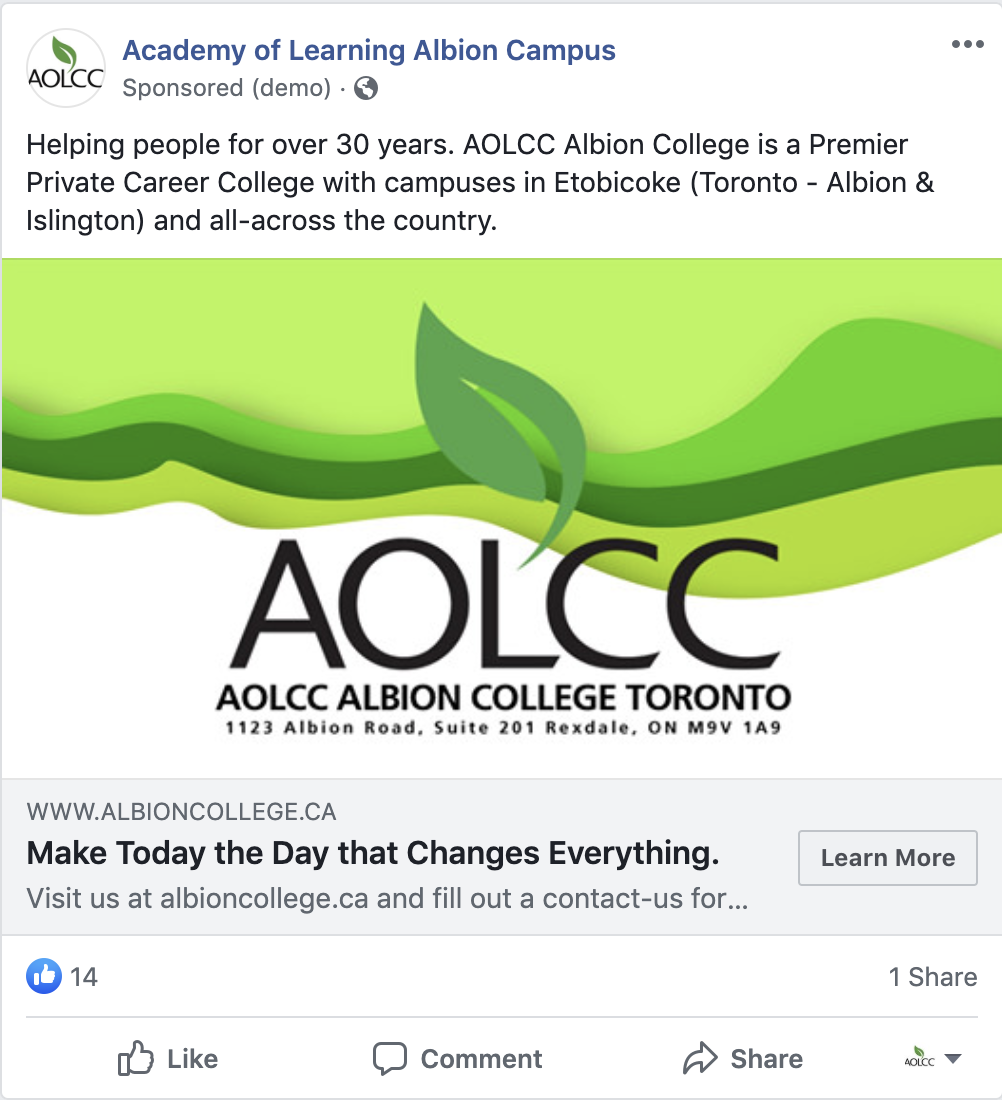Image resolution: width=1002 pixels, height=1100 pixels.
Task: Click the AOLCC profile picture avatar
Action: [65, 68]
